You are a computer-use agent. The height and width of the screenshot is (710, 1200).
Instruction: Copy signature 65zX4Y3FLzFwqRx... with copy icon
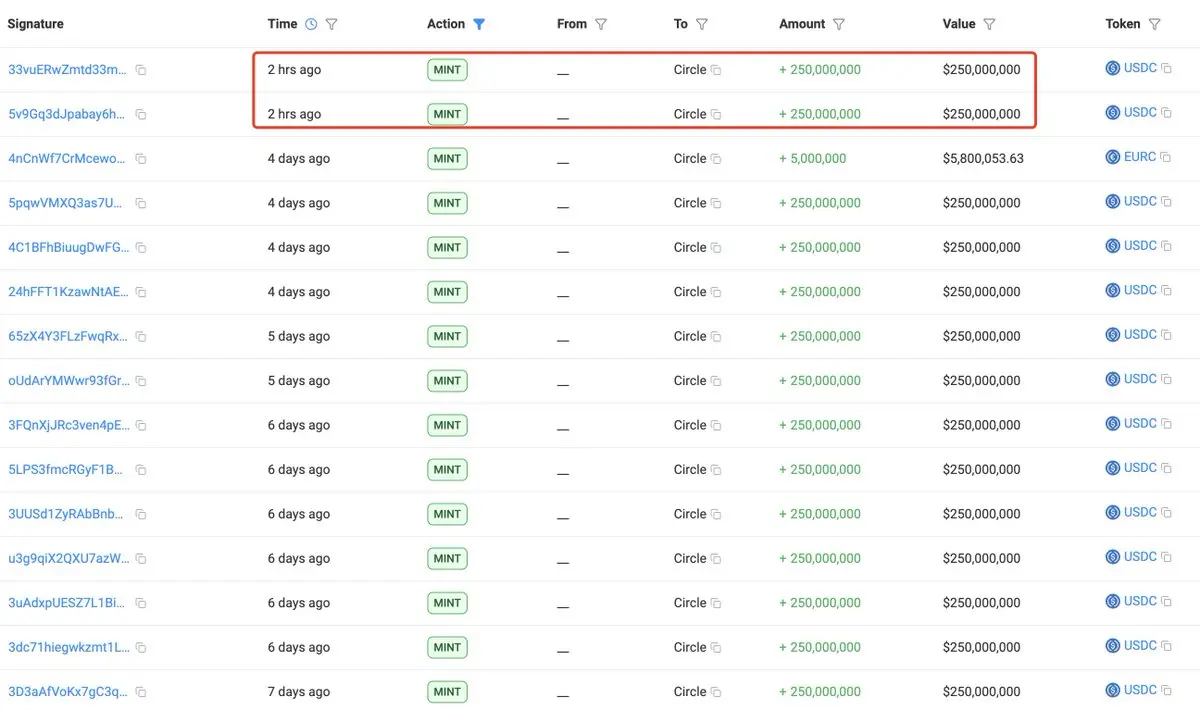pyautogui.click(x=141, y=337)
